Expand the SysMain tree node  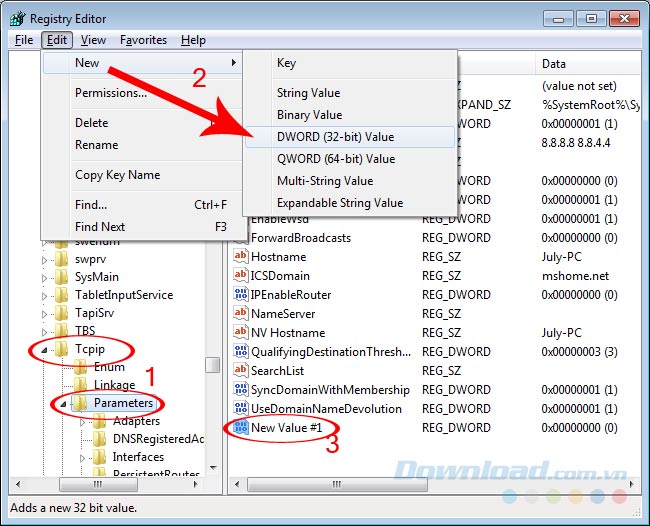tap(44, 278)
